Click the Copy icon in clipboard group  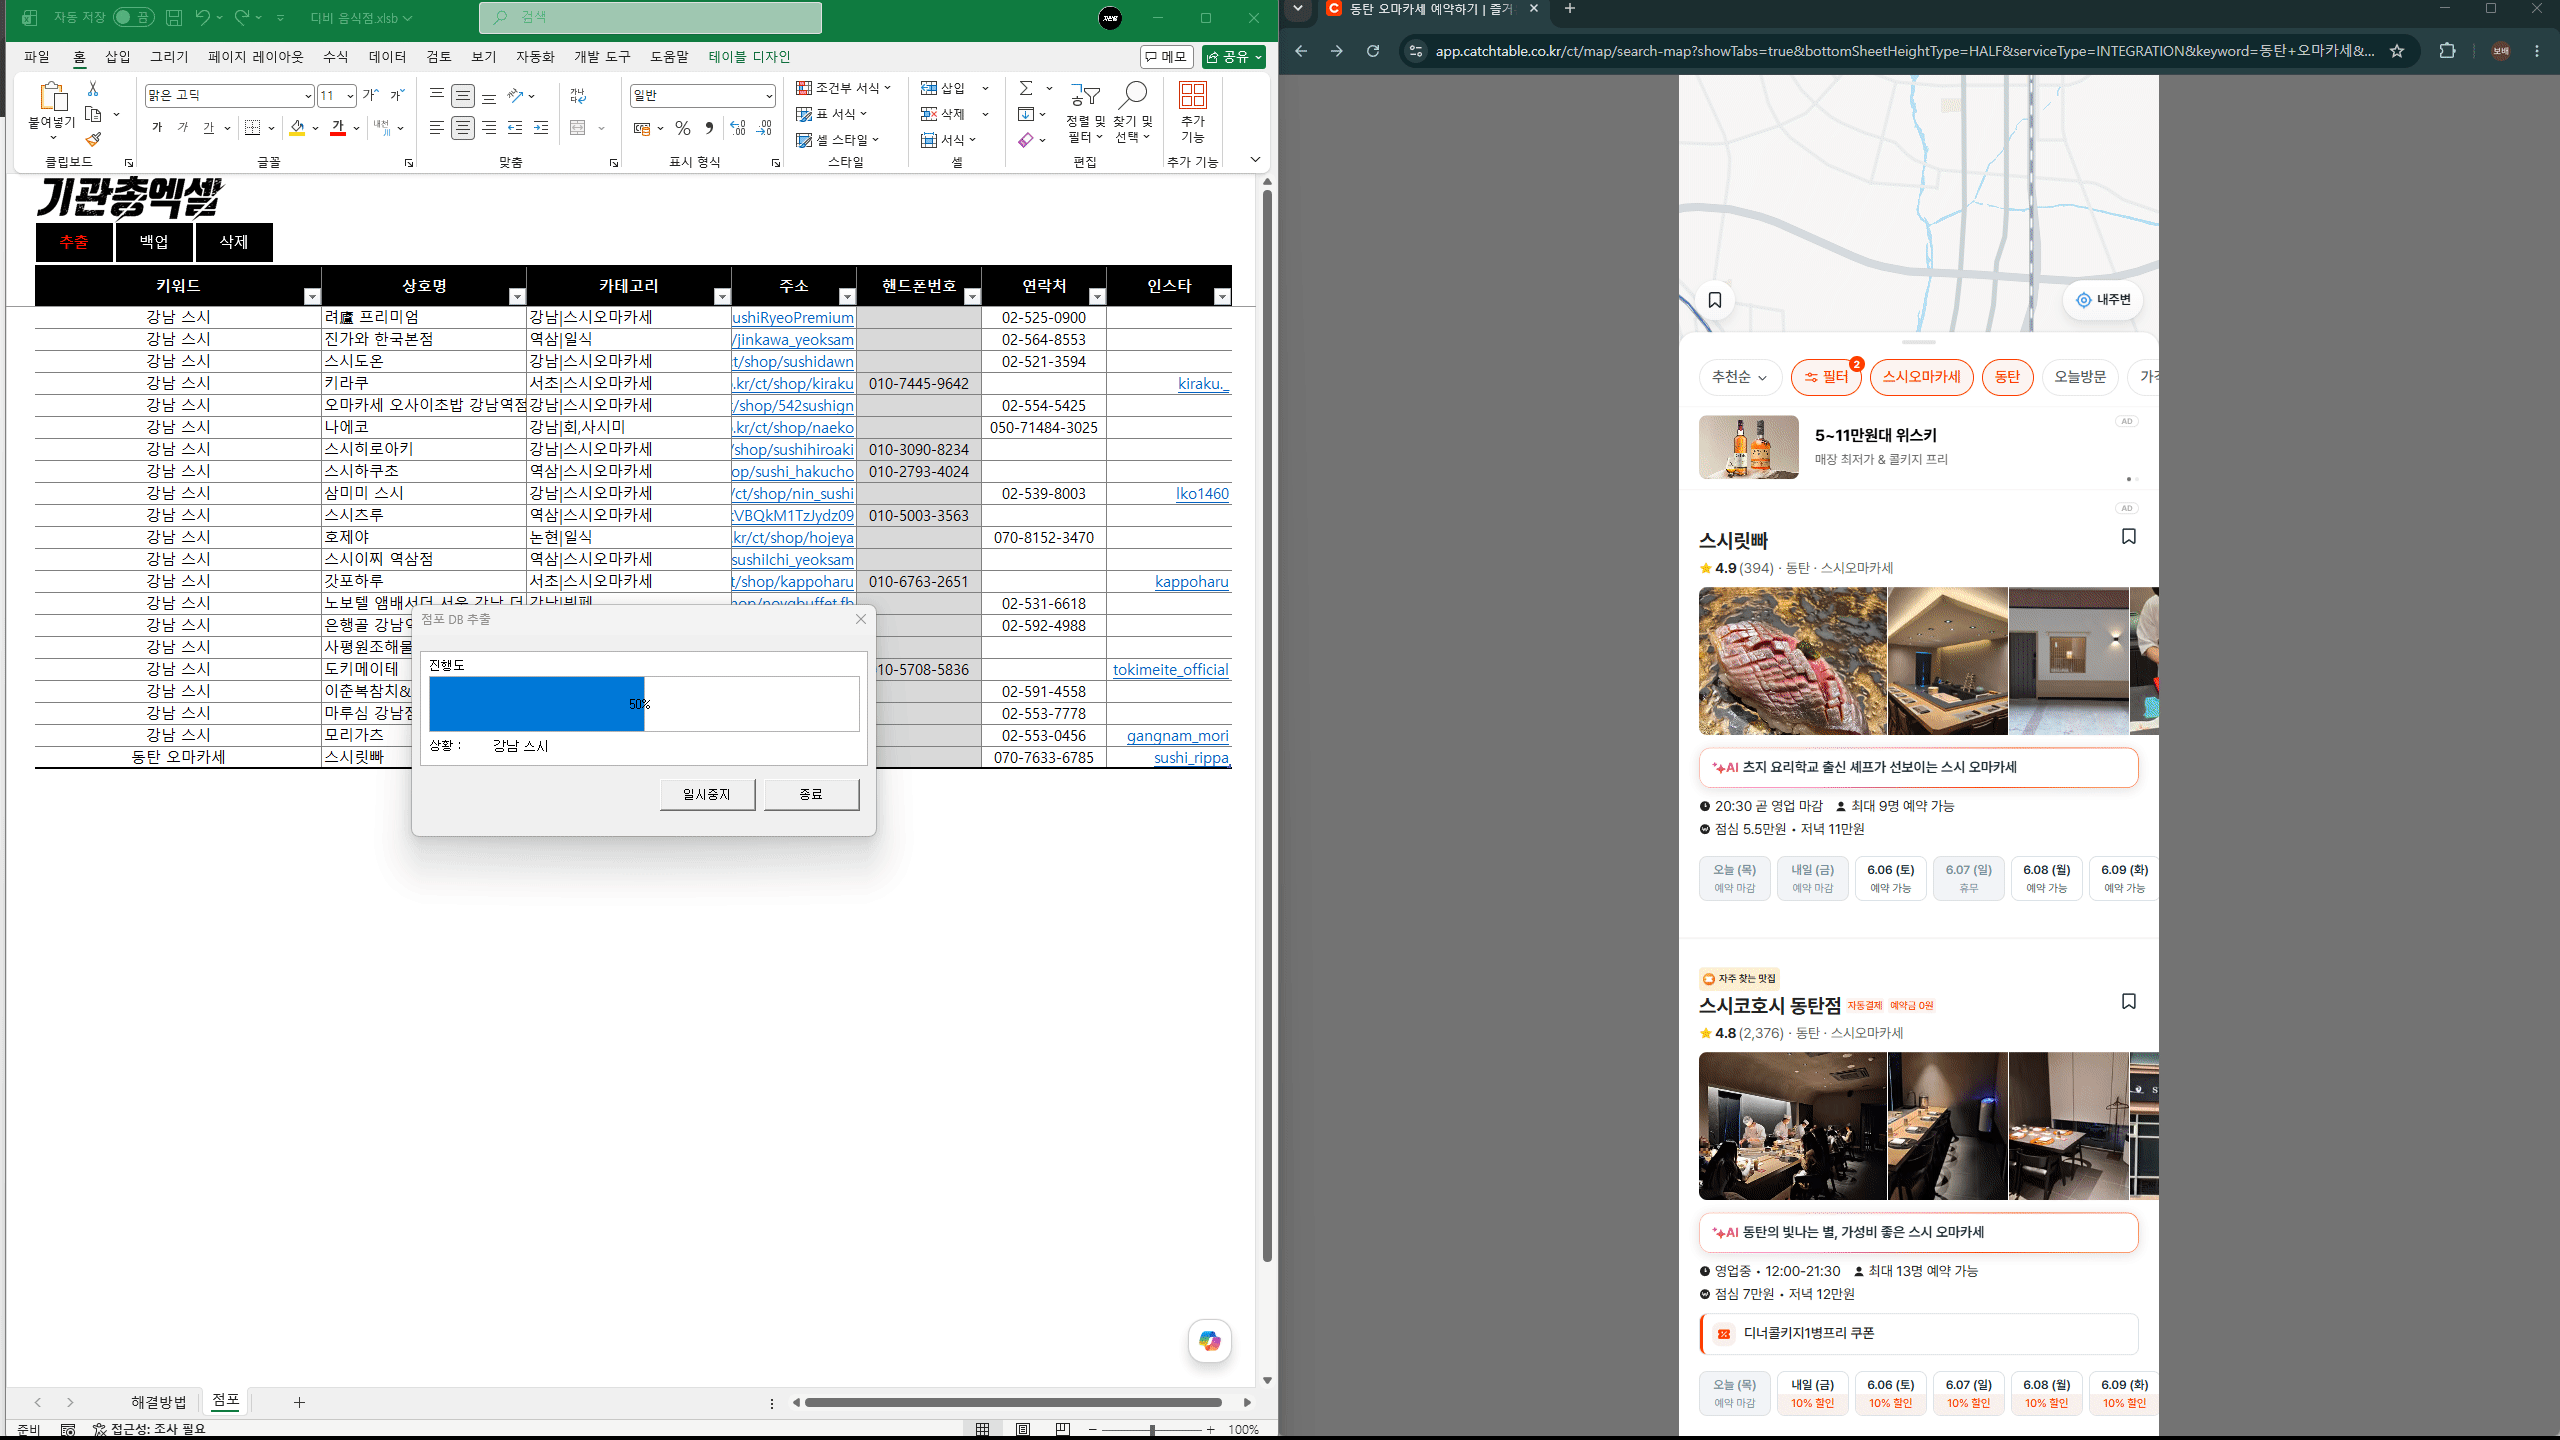pyautogui.click(x=94, y=114)
